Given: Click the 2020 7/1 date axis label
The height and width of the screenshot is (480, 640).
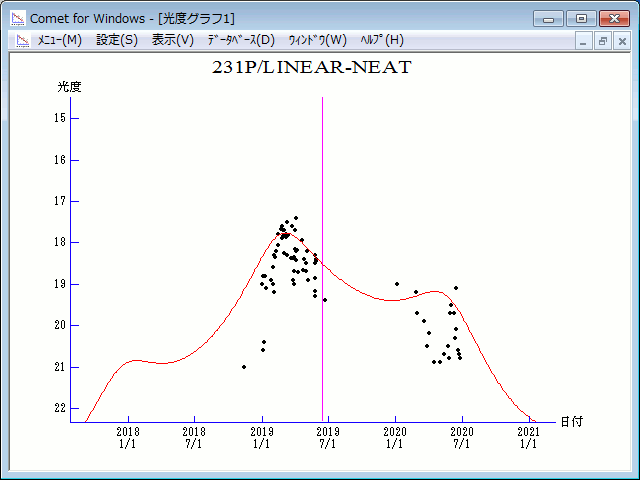Looking at the screenshot, I should [x=462, y=438].
